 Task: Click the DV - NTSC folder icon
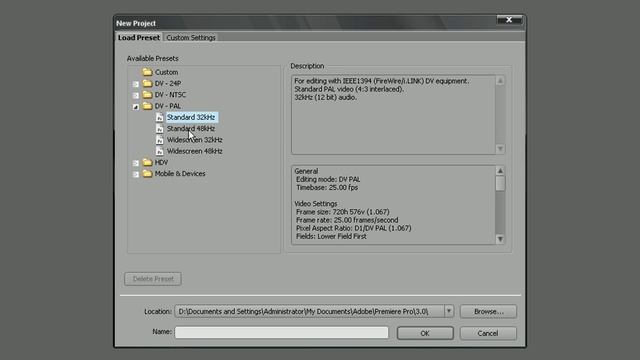(147, 94)
